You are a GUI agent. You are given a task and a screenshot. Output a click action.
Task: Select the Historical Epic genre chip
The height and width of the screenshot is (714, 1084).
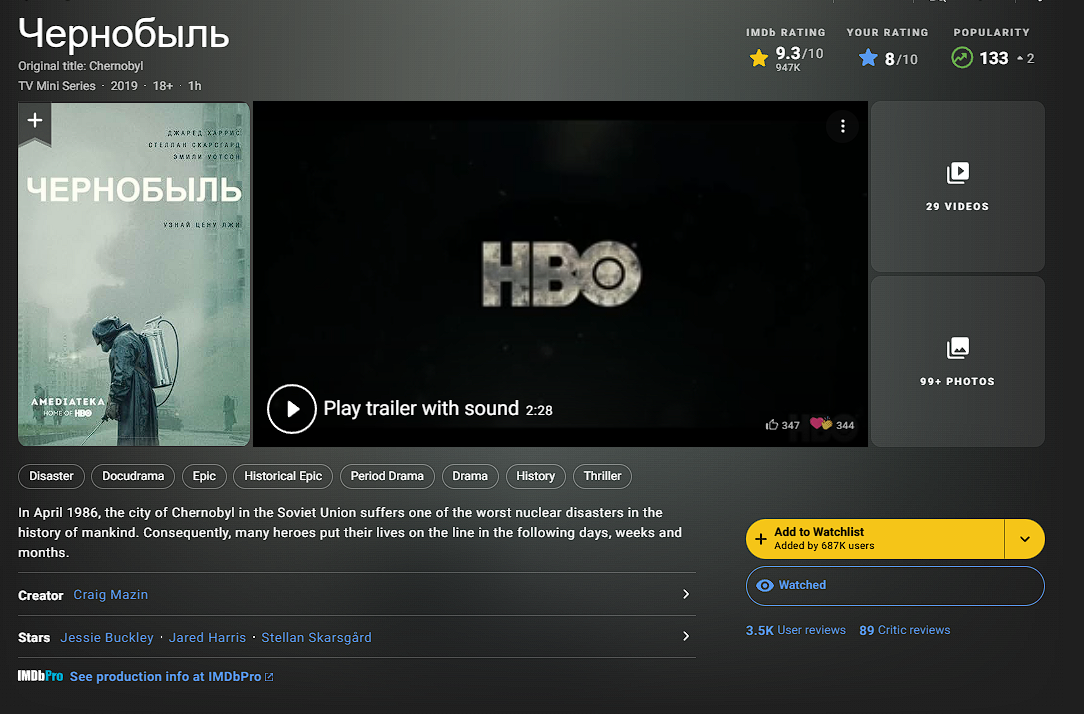(283, 476)
